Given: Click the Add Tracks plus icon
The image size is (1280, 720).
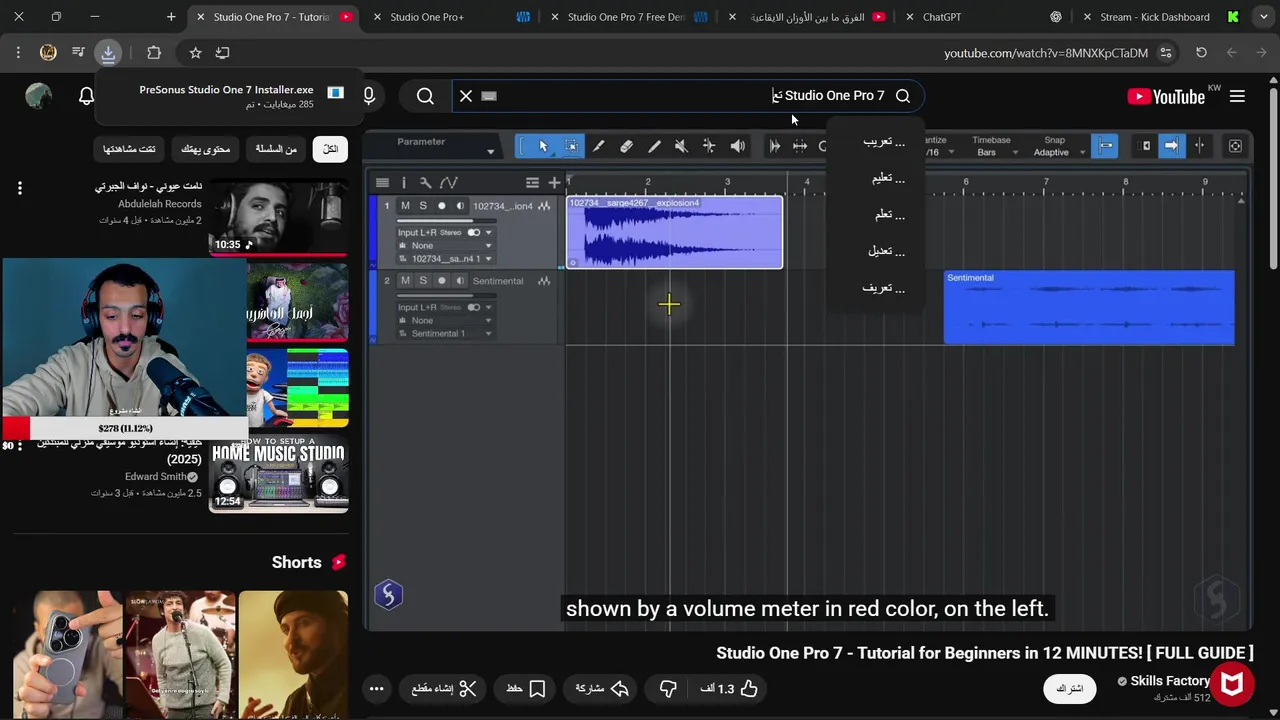Looking at the screenshot, I should [554, 182].
